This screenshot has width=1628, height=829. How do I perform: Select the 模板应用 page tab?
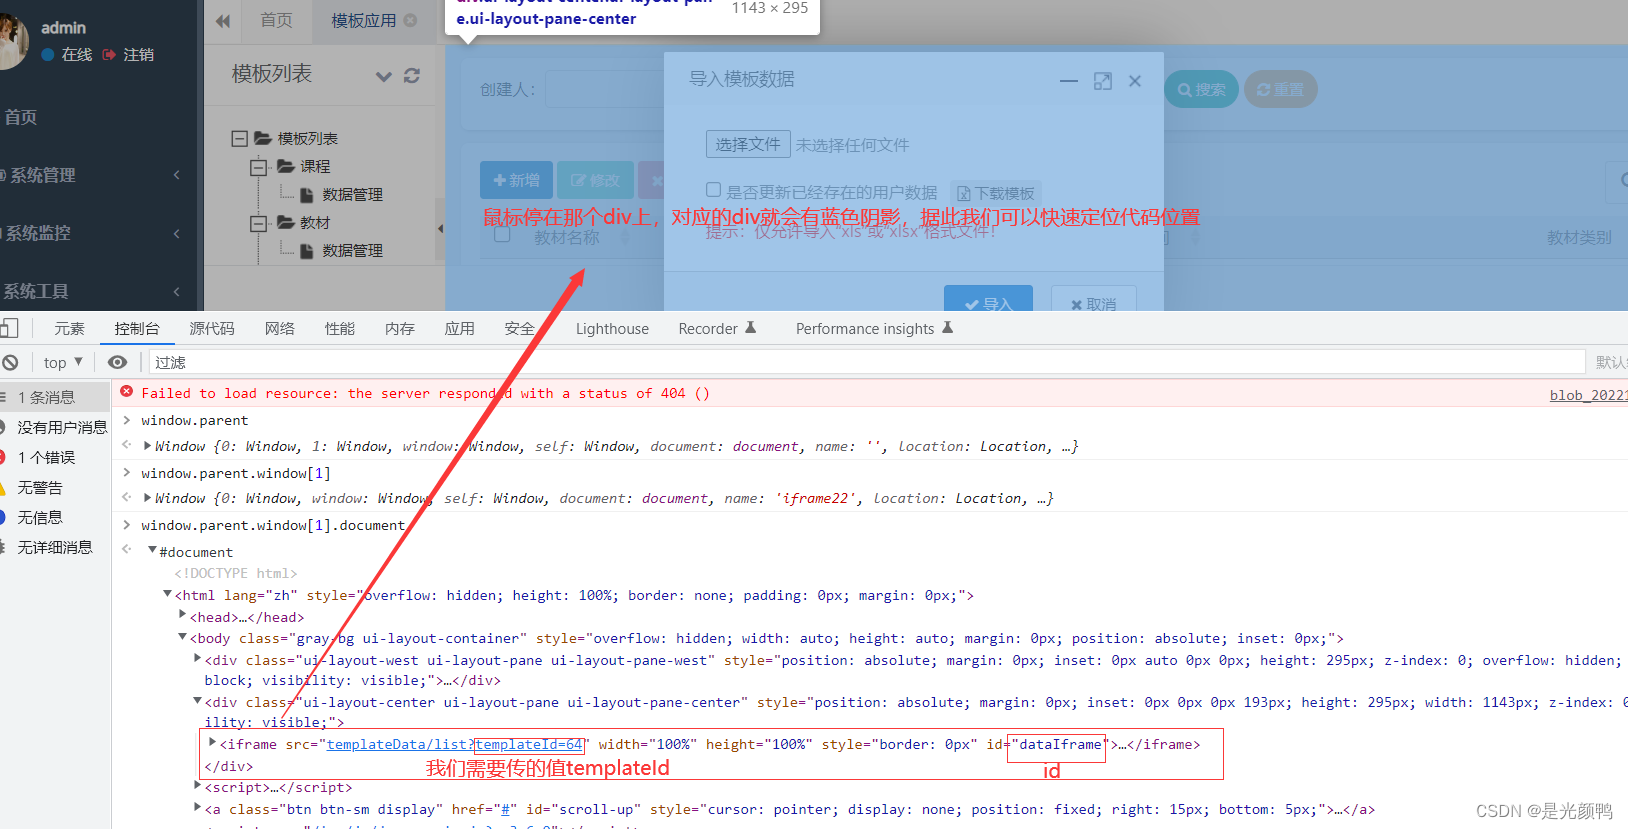pos(363,20)
